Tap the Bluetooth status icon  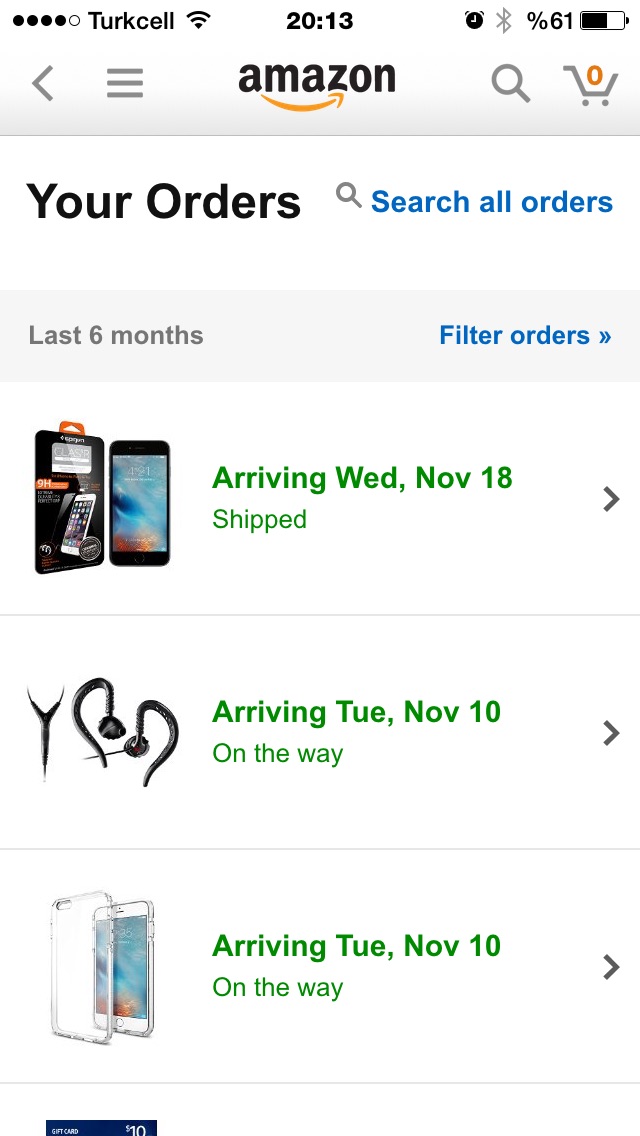(503, 20)
